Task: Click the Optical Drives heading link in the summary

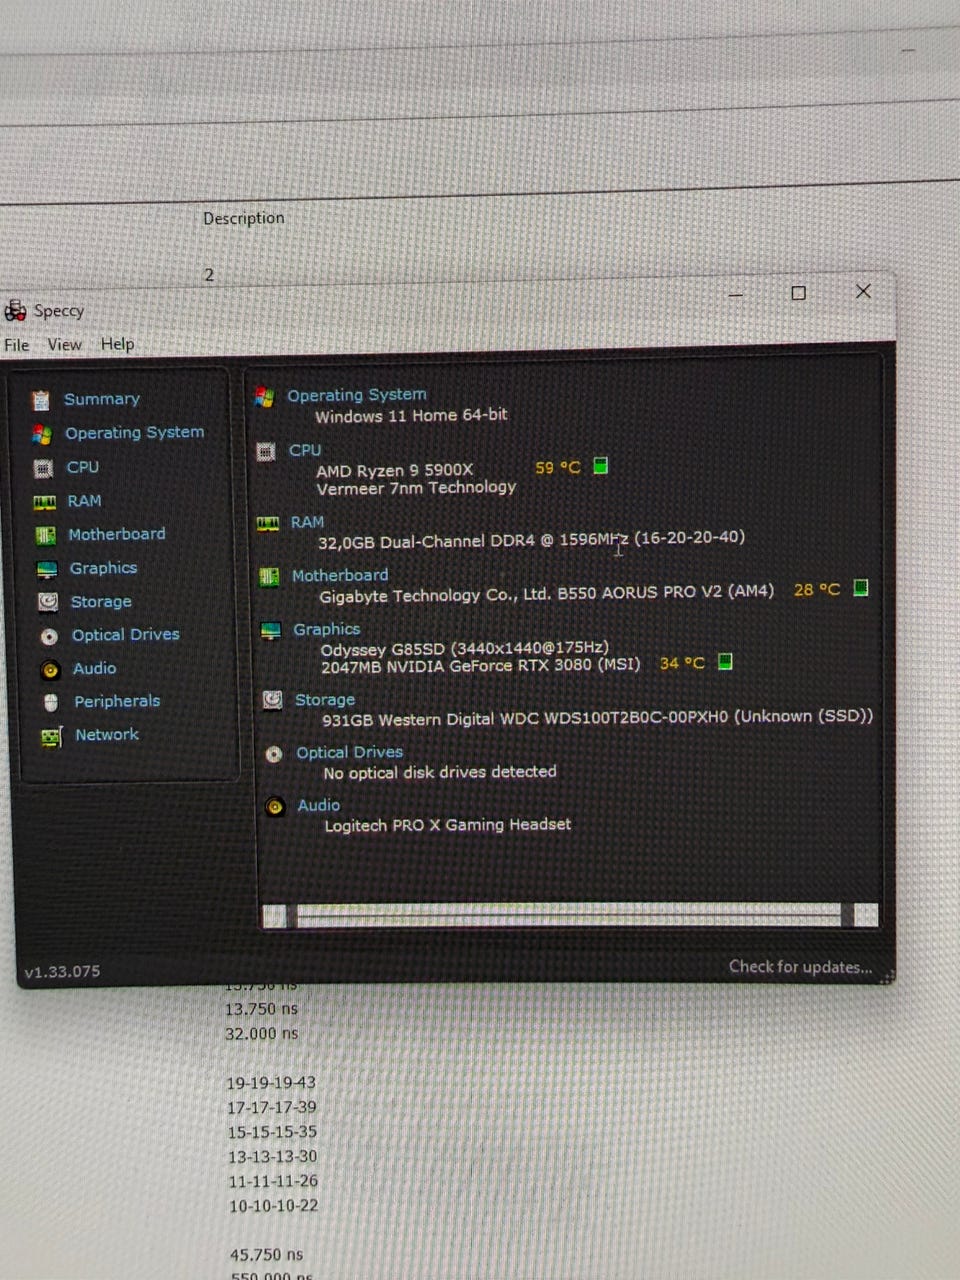Action: click(x=350, y=752)
